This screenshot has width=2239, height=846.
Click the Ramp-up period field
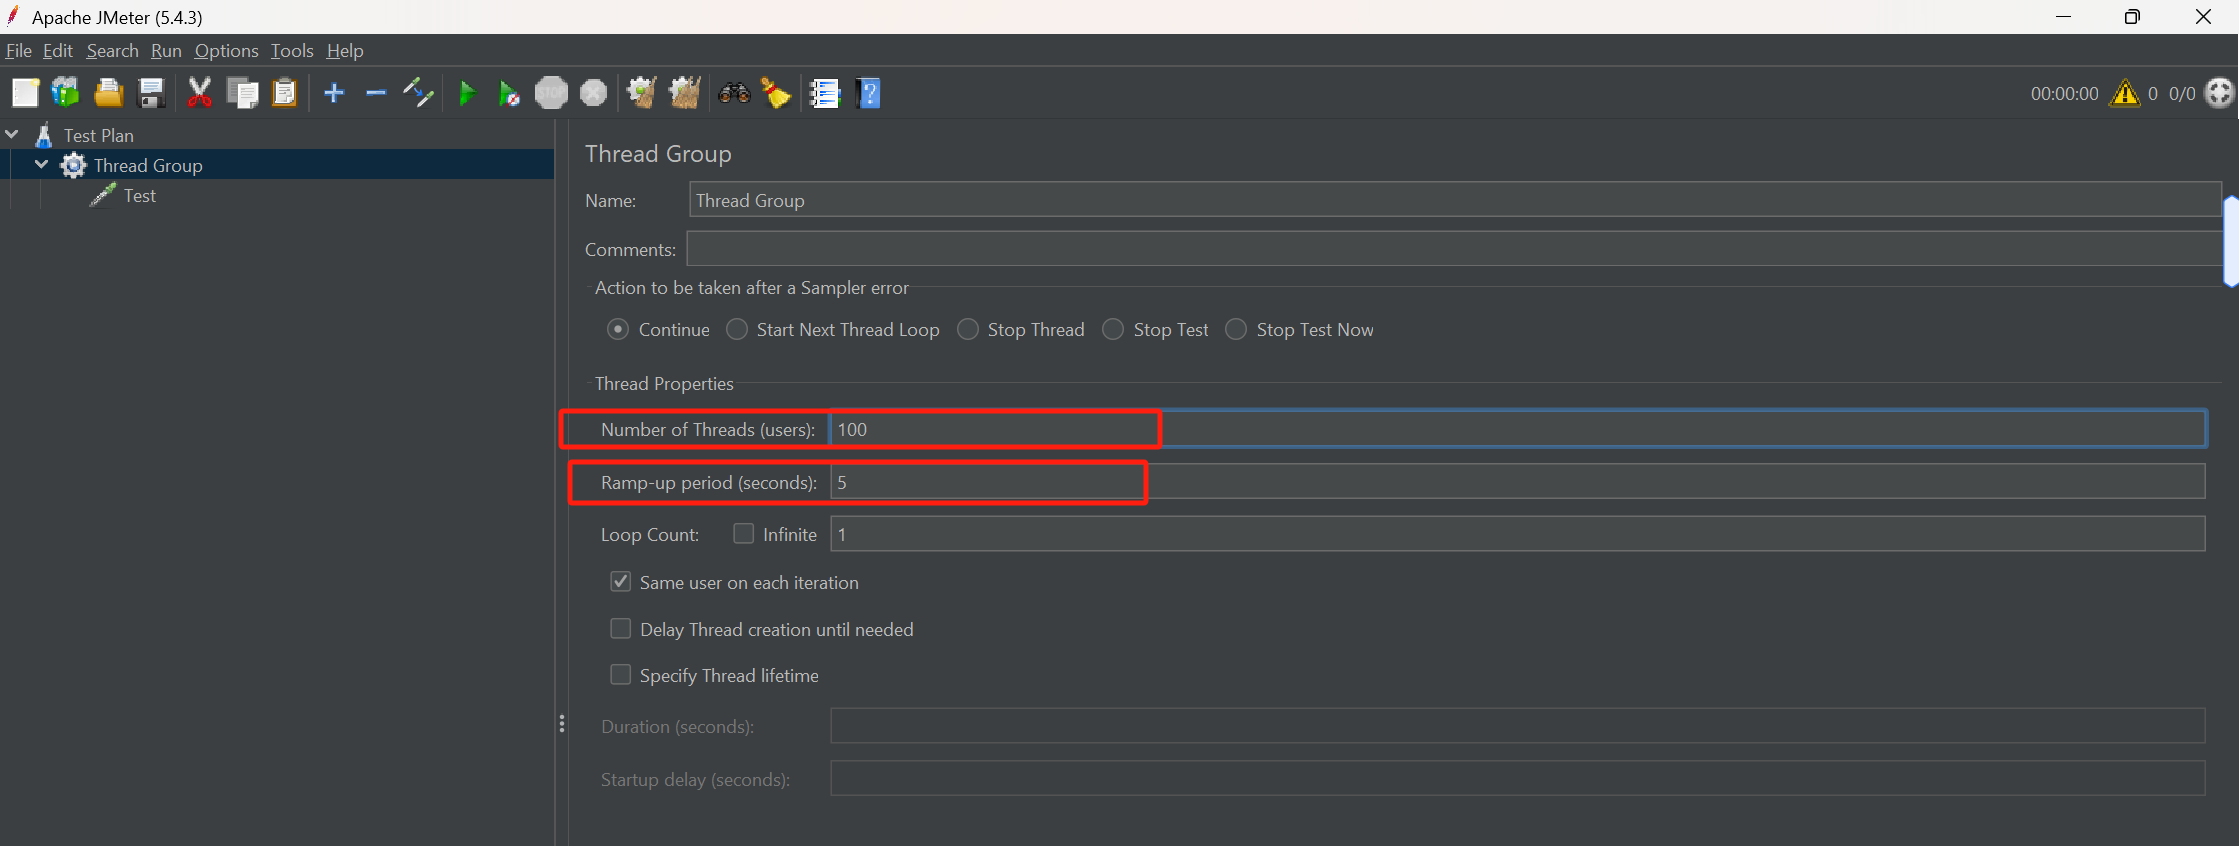1518,482
